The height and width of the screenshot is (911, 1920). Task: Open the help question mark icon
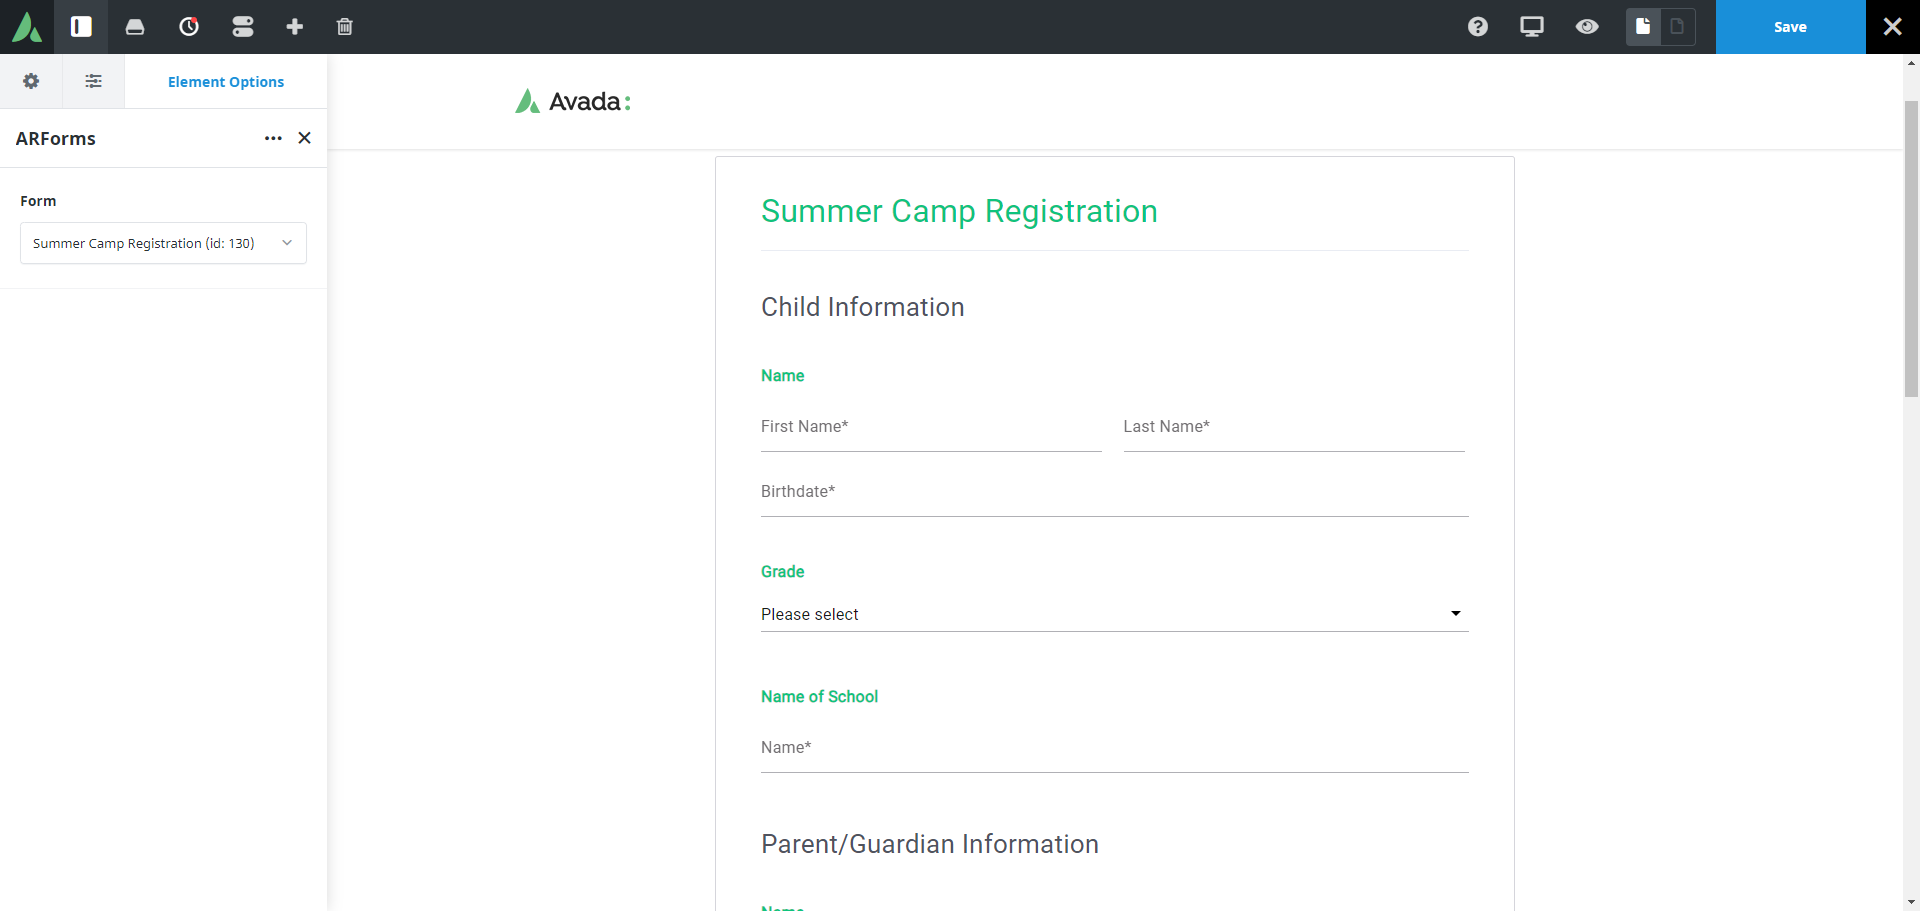(x=1478, y=27)
